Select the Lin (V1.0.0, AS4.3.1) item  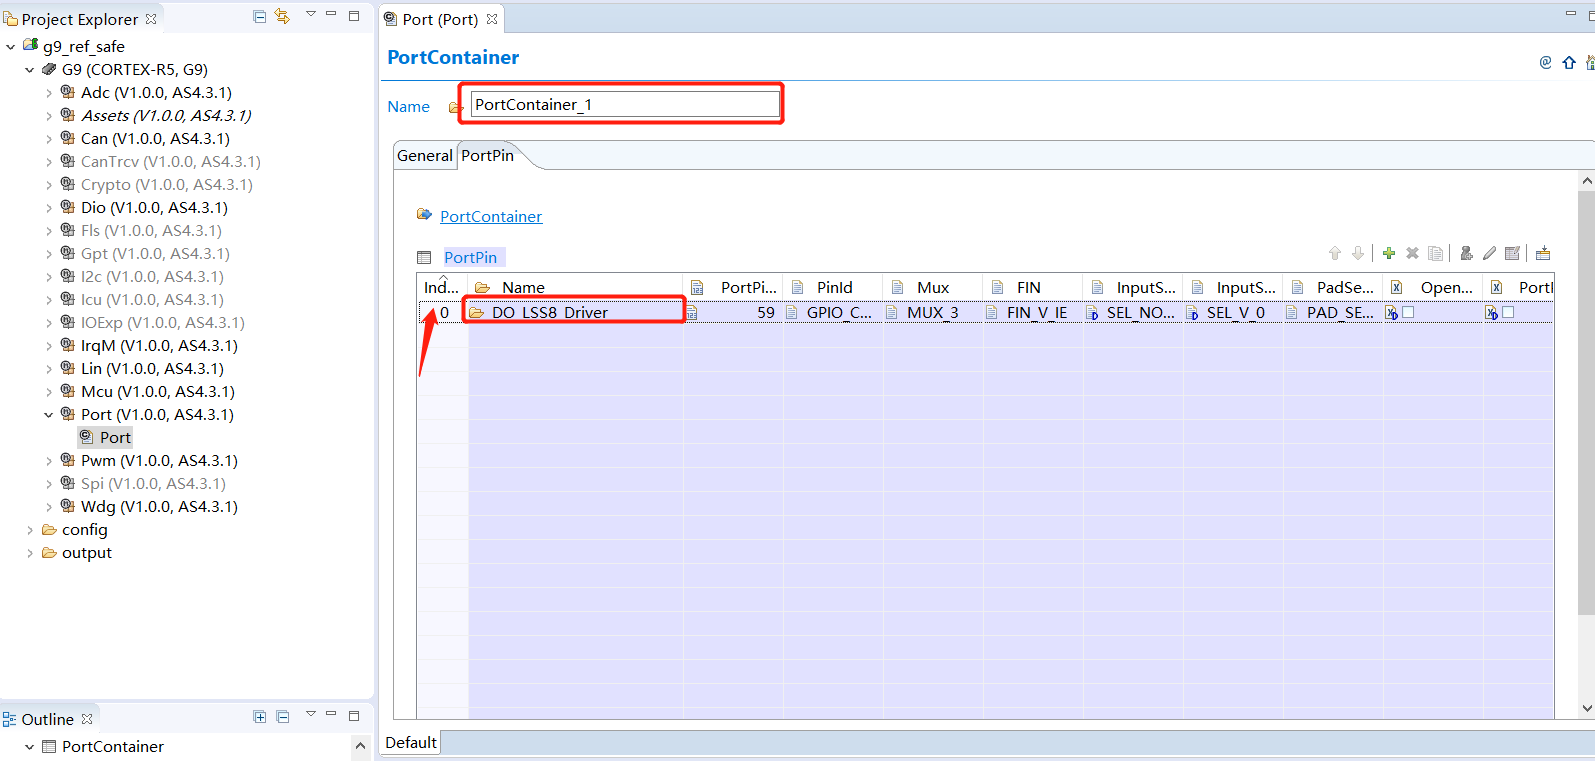pyautogui.click(x=152, y=368)
